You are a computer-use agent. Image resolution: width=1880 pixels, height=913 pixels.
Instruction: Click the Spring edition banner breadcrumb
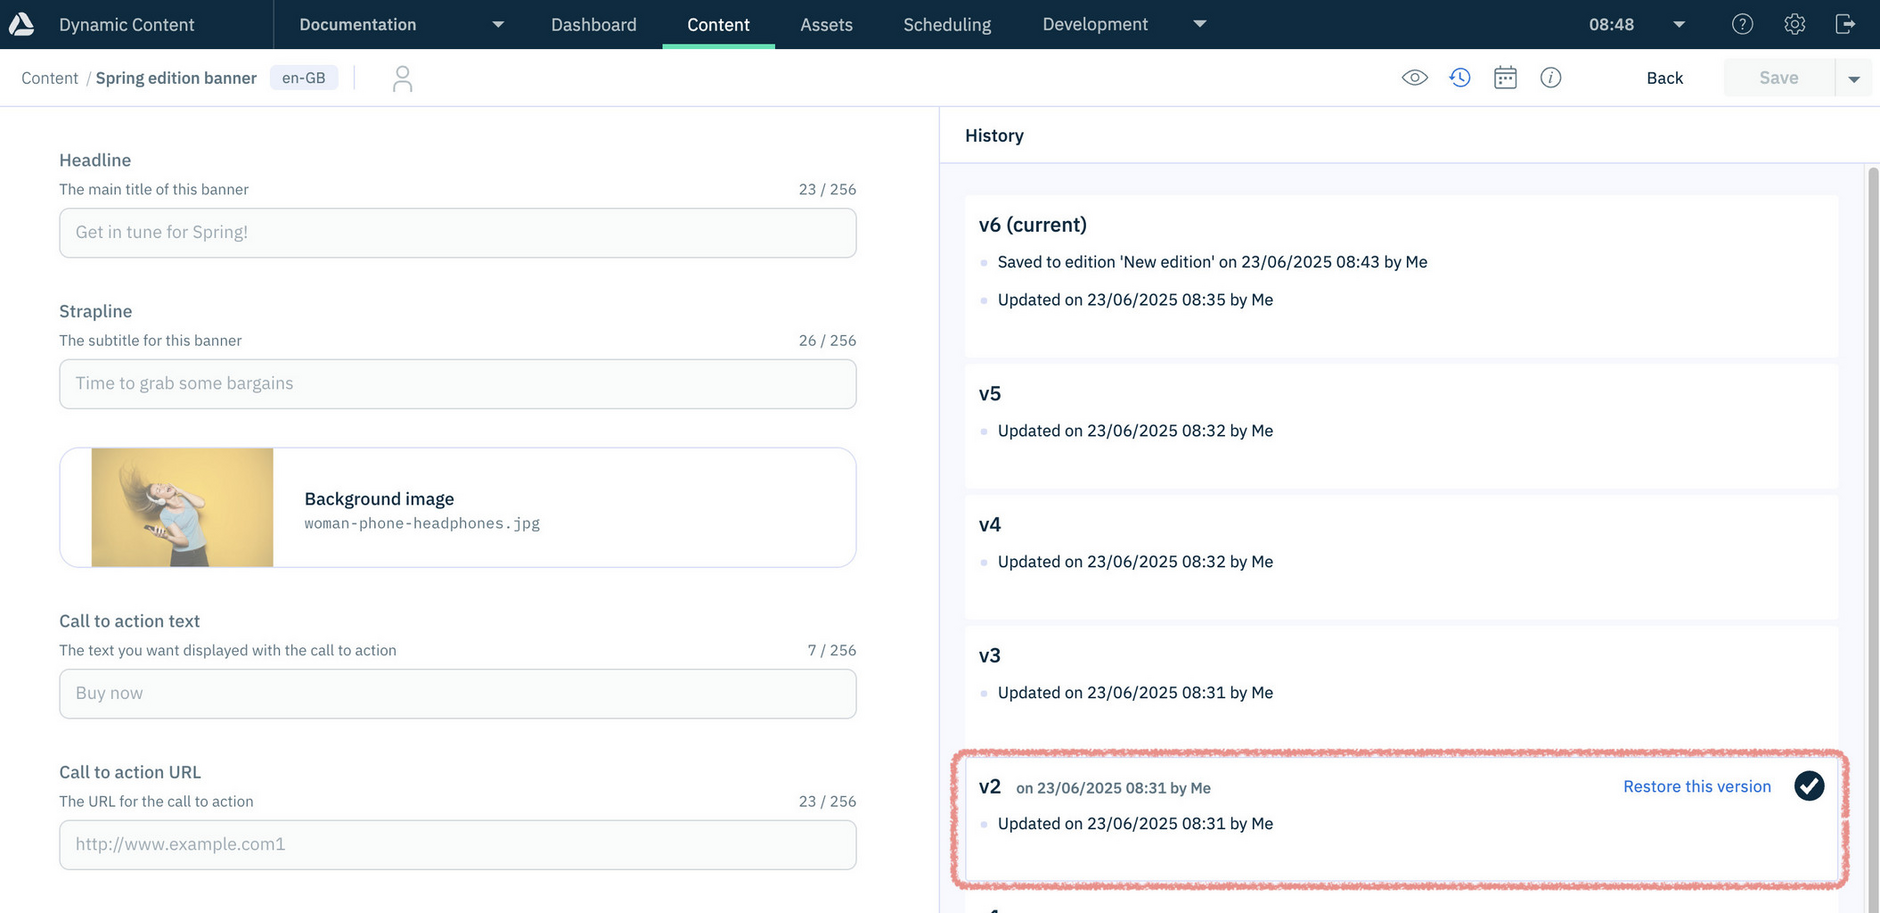coord(176,78)
